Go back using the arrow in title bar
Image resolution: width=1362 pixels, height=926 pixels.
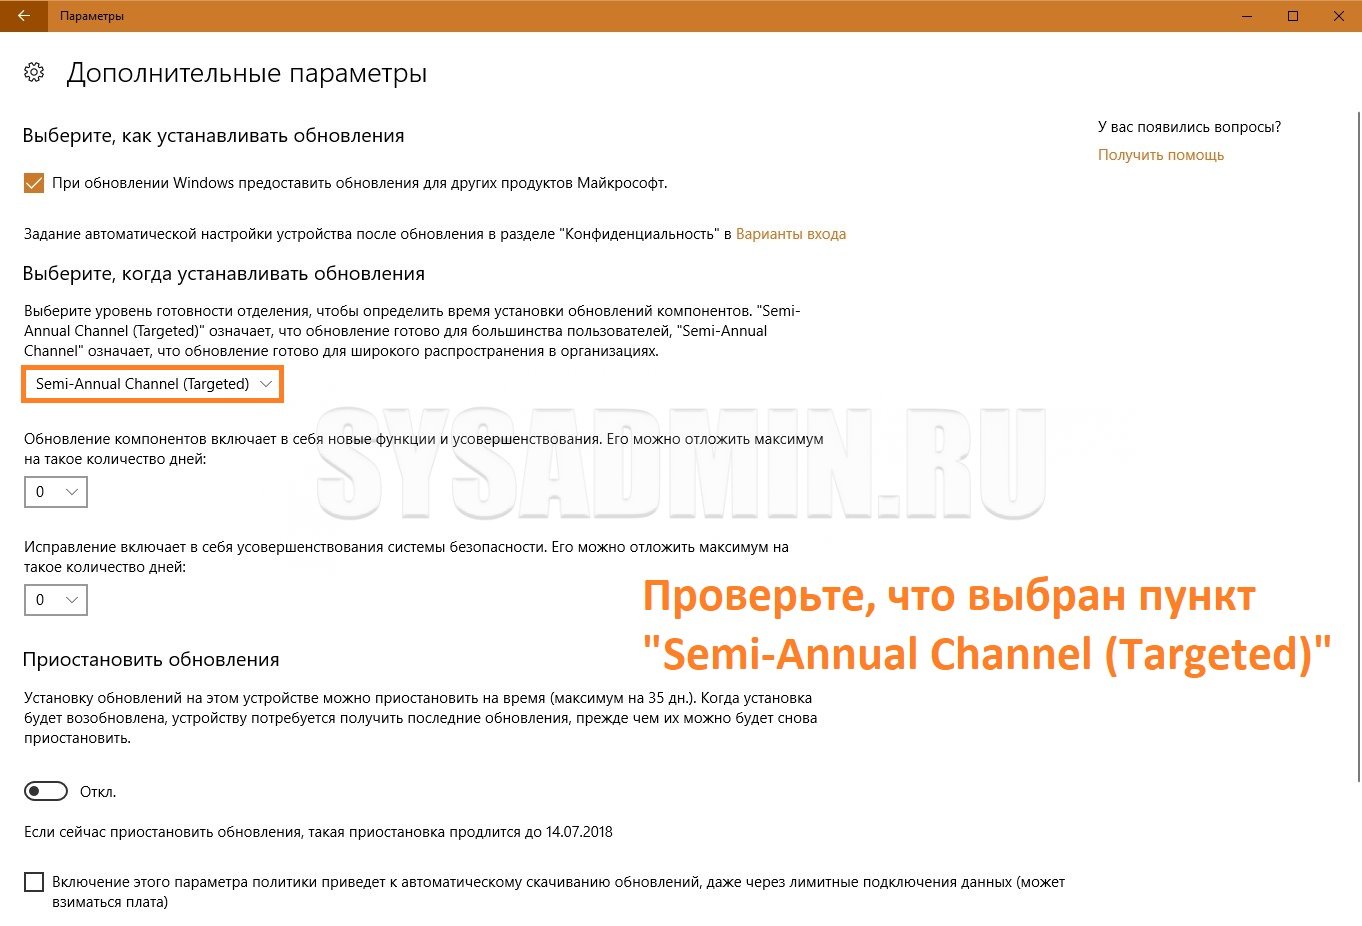coord(23,16)
